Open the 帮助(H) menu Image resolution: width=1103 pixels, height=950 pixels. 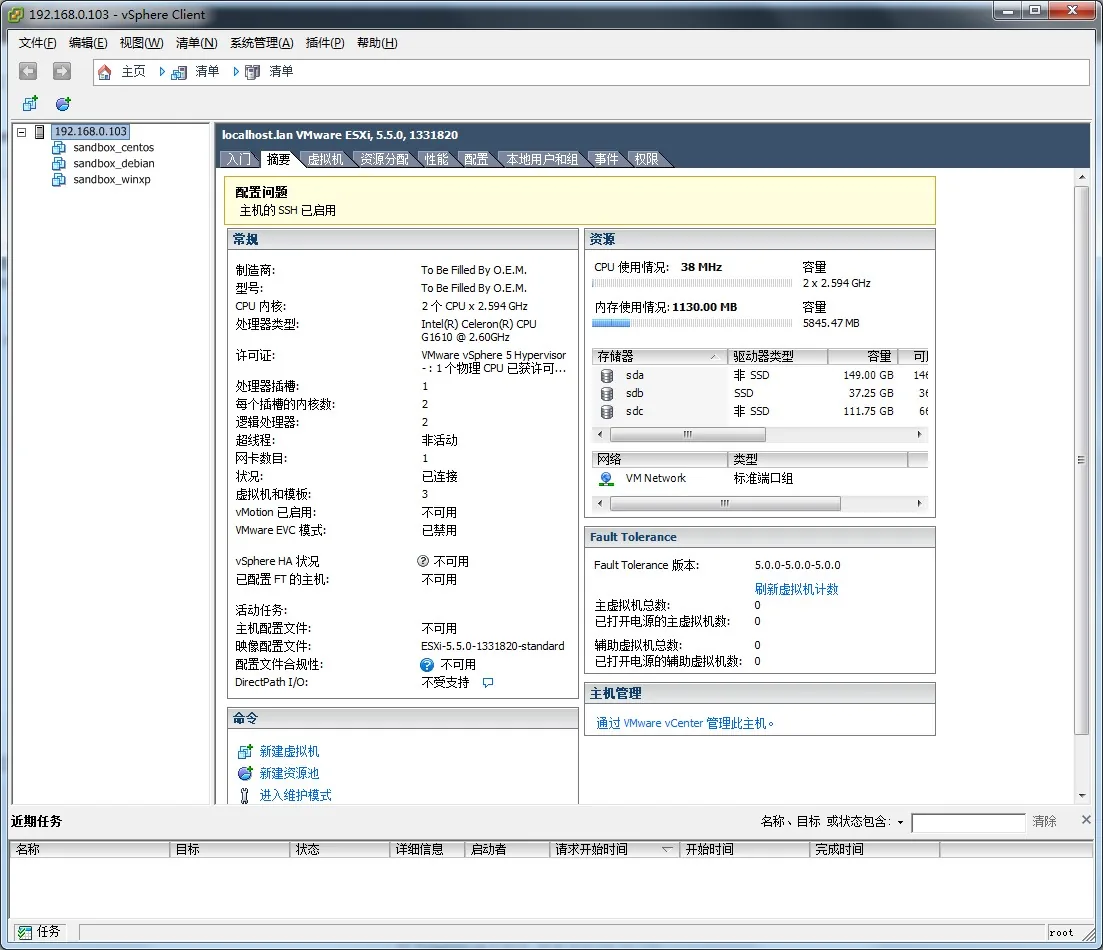click(x=377, y=43)
